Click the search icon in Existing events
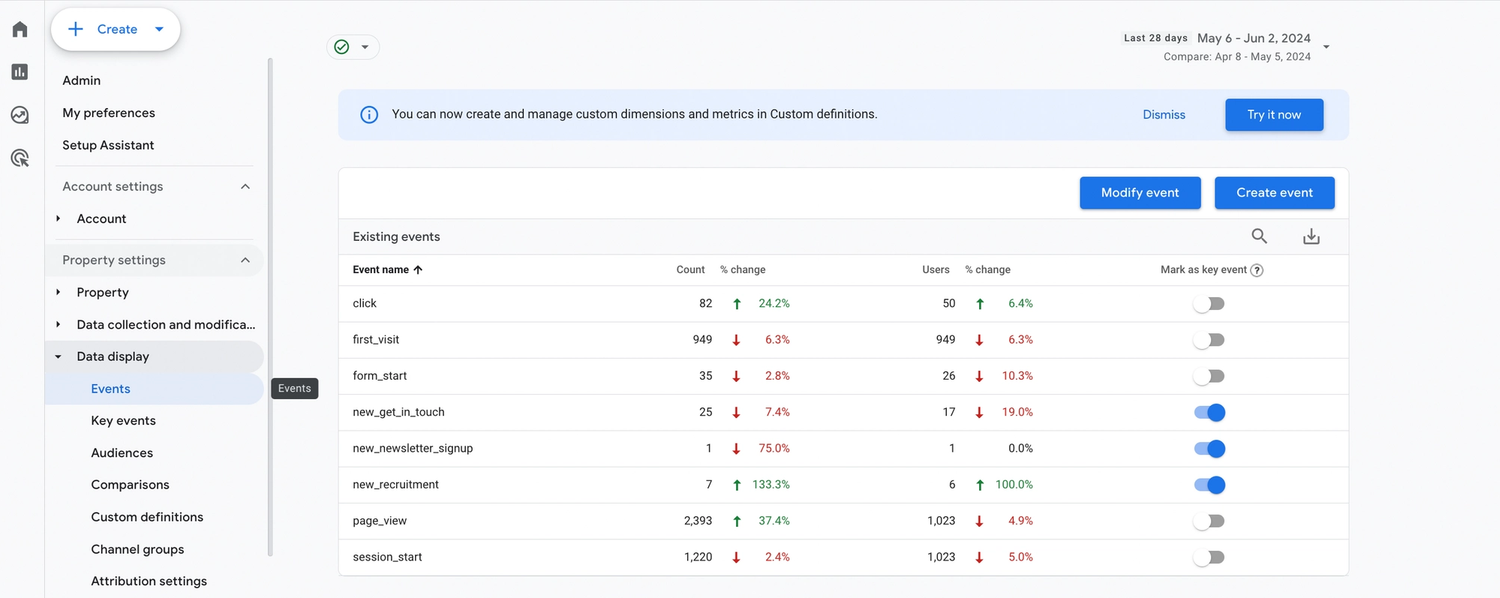This screenshot has height=598, width=1500. tap(1259, 237)
